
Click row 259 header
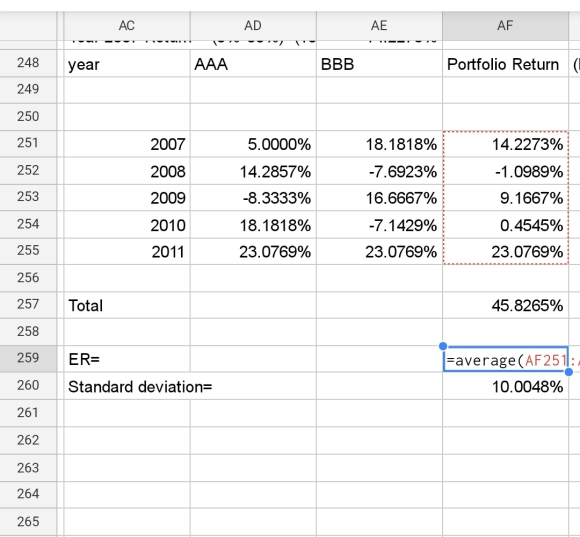28,358
